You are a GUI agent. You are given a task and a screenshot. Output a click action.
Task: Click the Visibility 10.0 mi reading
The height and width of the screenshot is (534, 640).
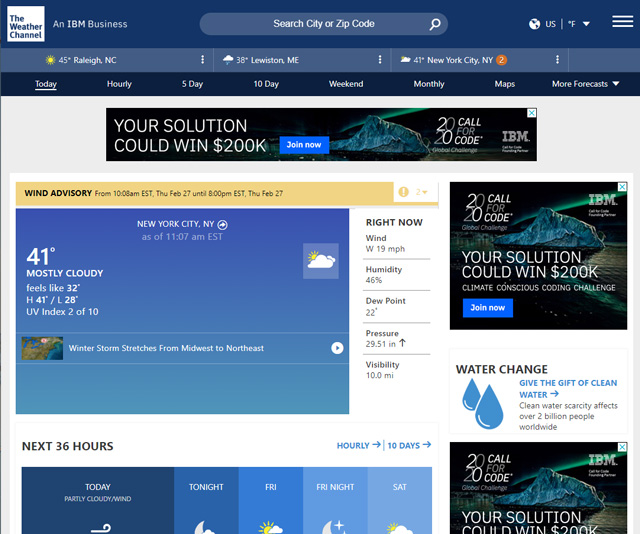(382, 370)
